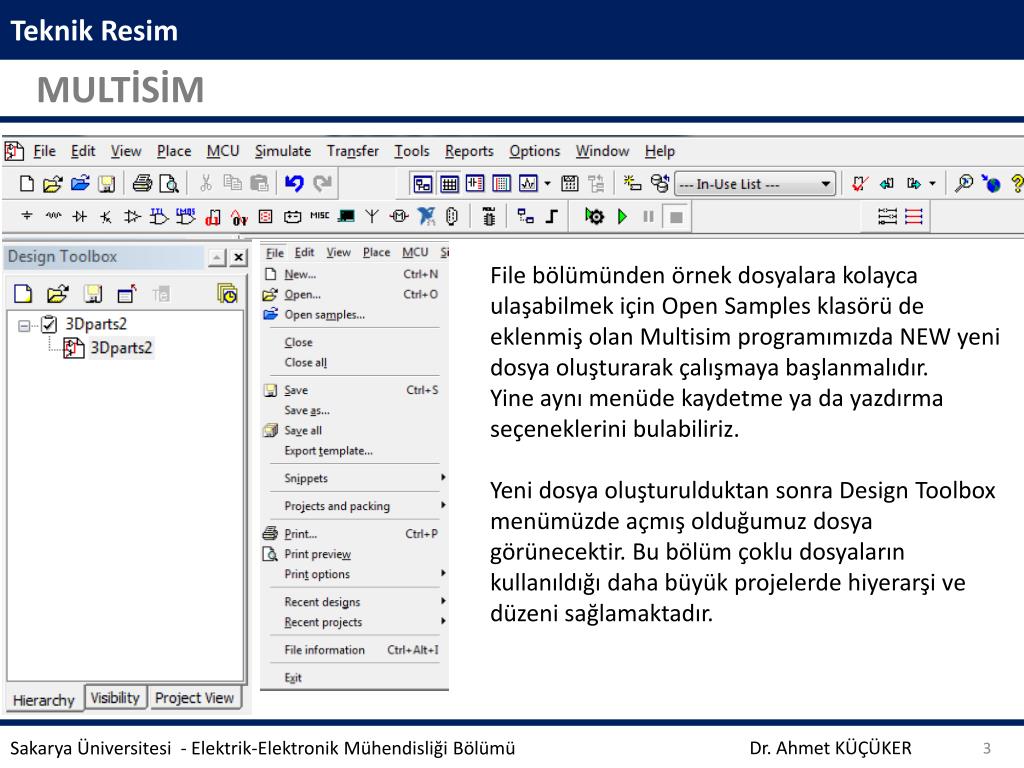Stop the simulation with the square button
This screenshot has height=768, width=1024.
click(677, 216)
